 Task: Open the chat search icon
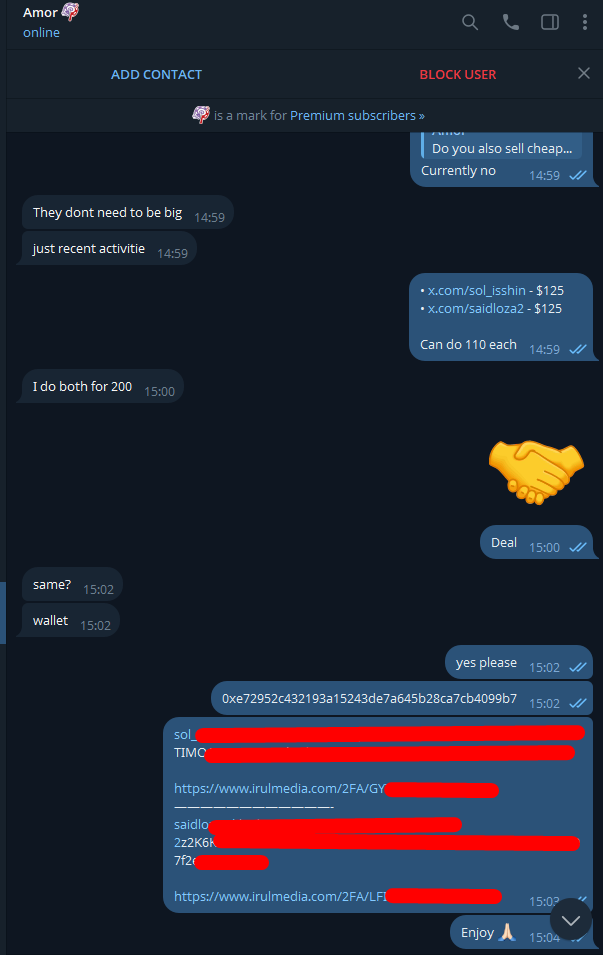click(x=470, y=23)
